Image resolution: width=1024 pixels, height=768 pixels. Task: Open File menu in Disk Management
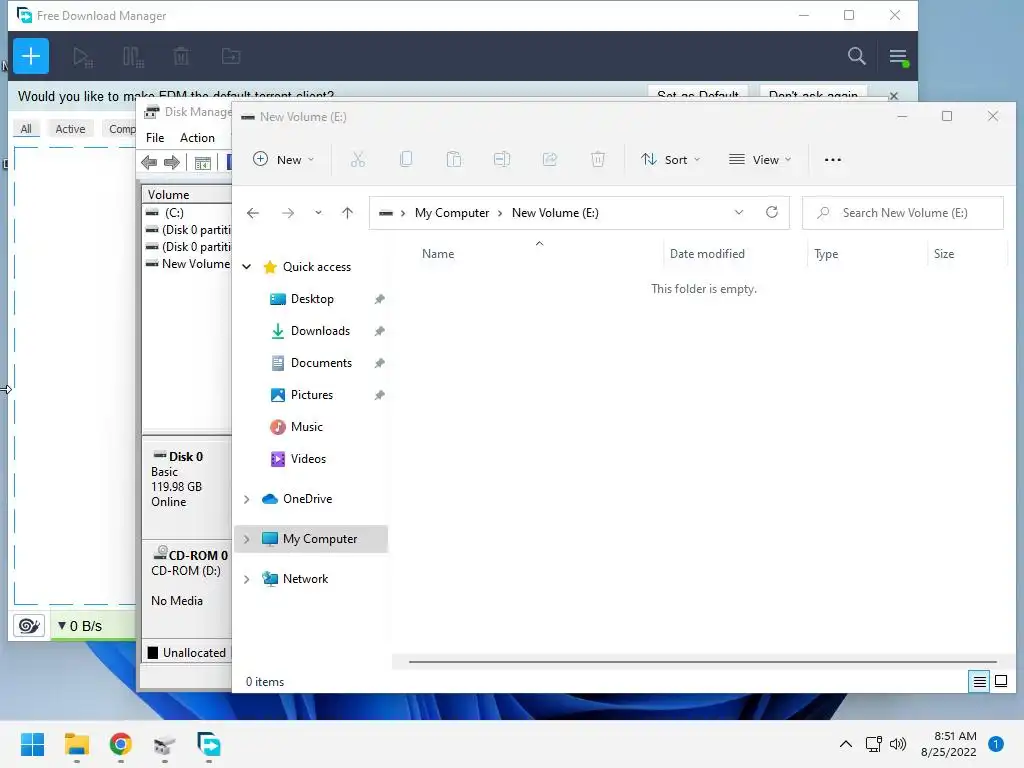155,138
